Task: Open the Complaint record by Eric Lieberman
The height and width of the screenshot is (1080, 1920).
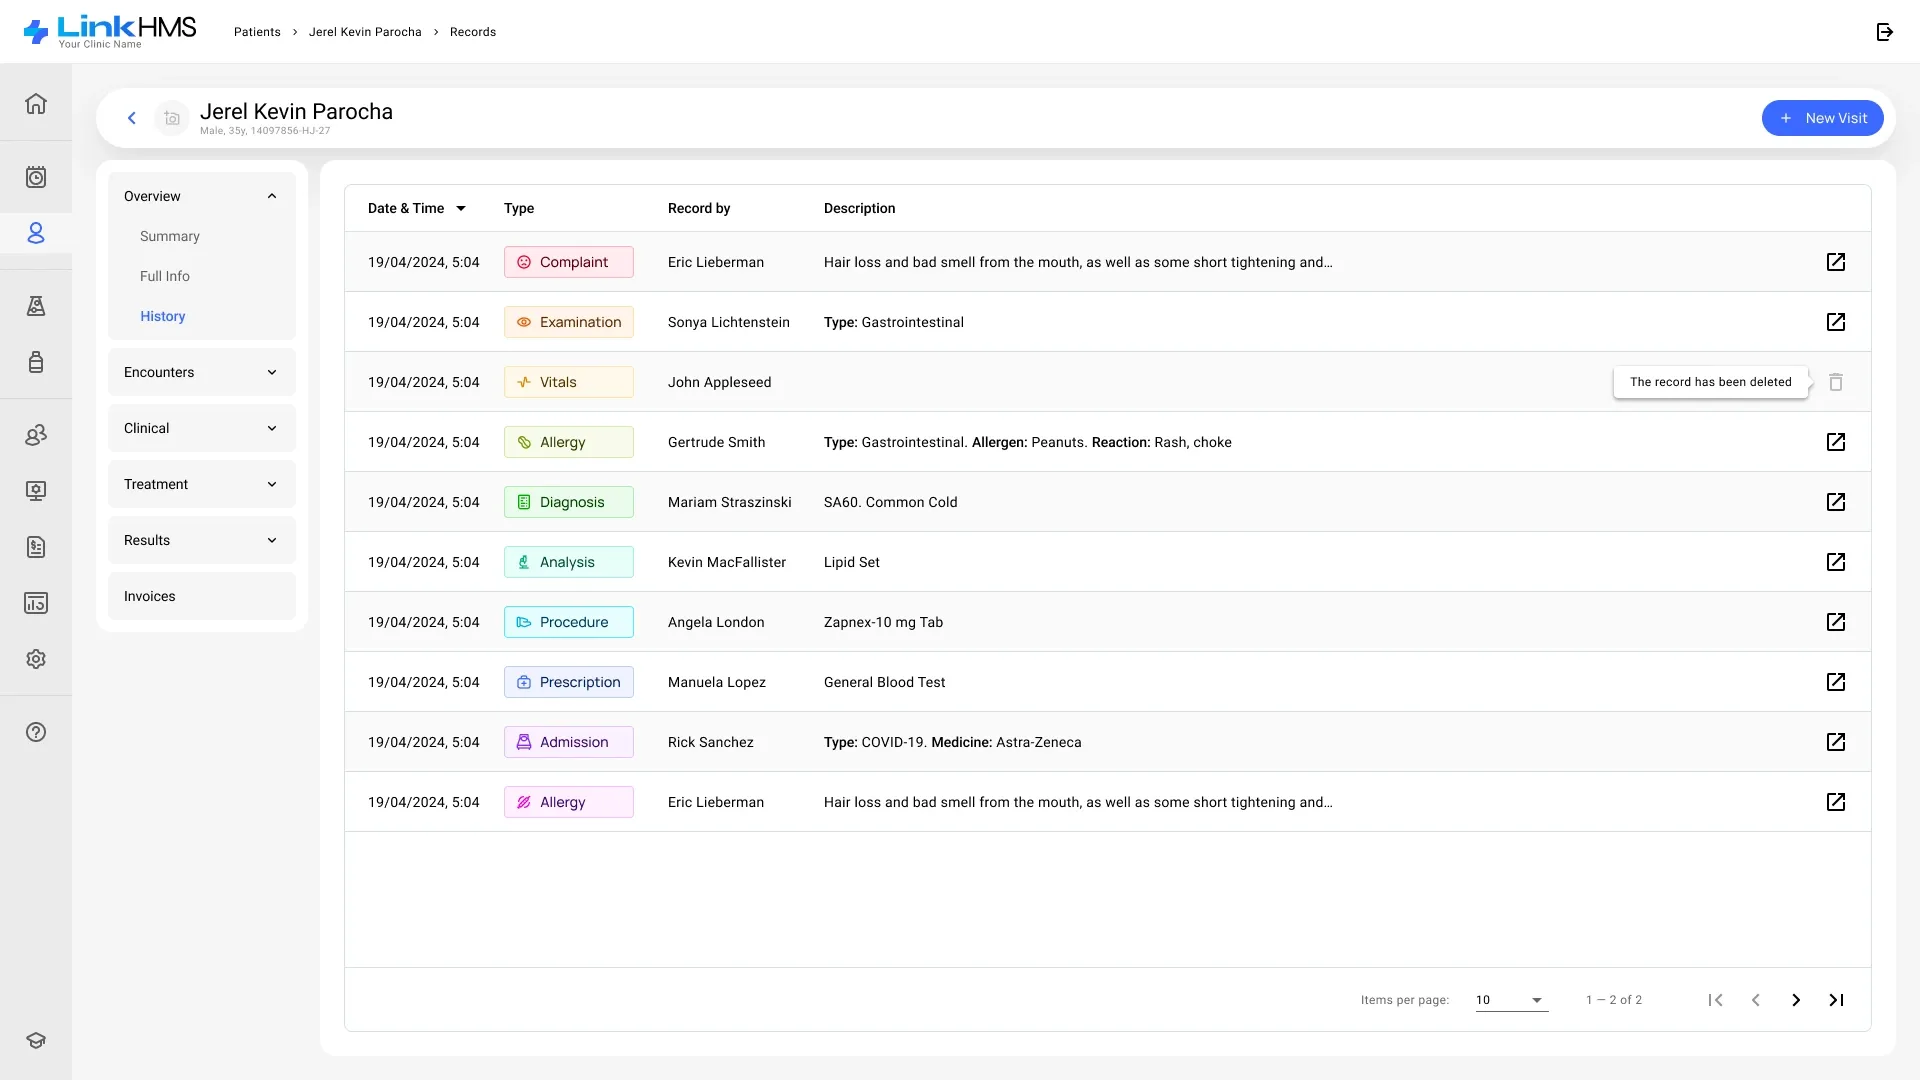Action: [x=1836, y=262]
